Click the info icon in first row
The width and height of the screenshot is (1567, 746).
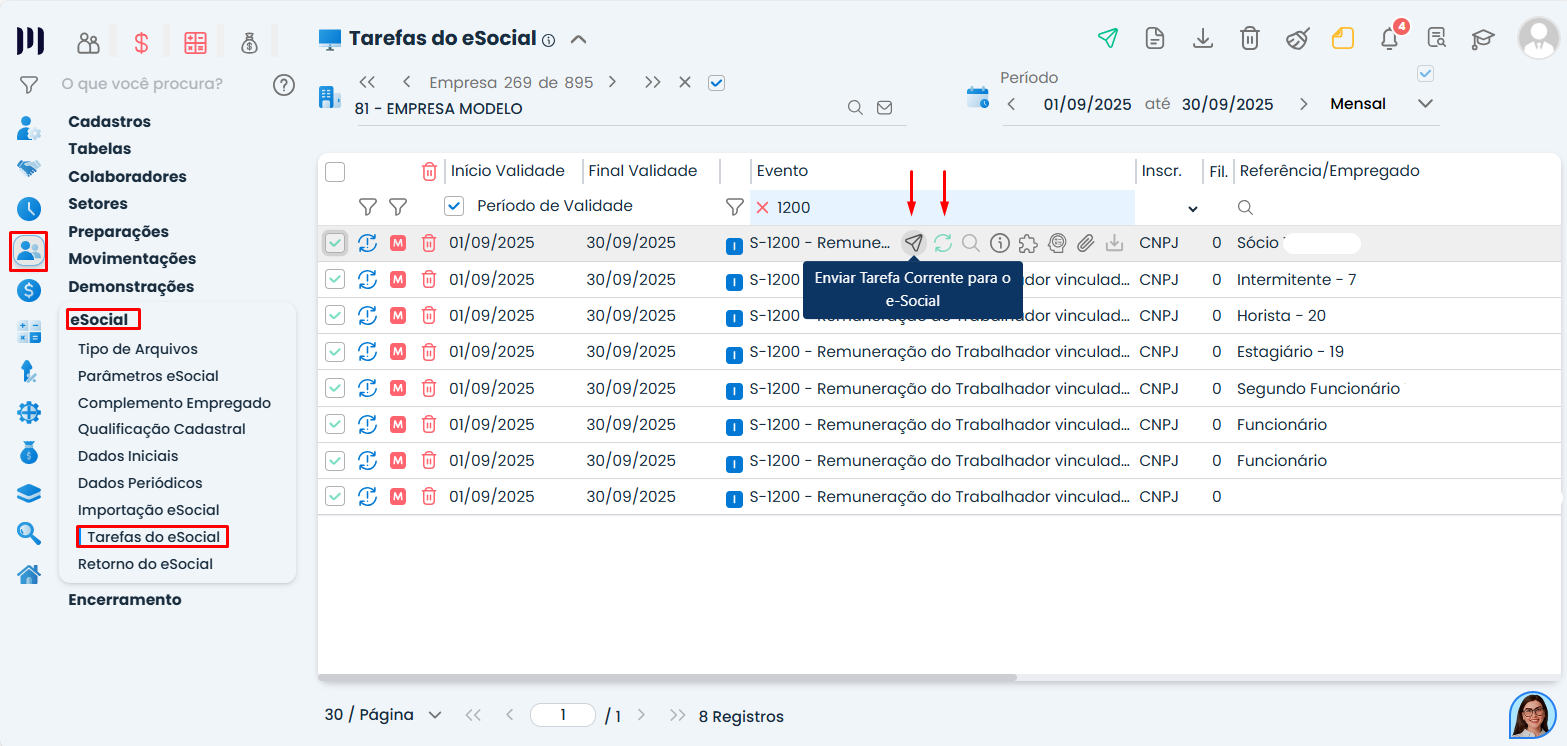coord(1000,243)
